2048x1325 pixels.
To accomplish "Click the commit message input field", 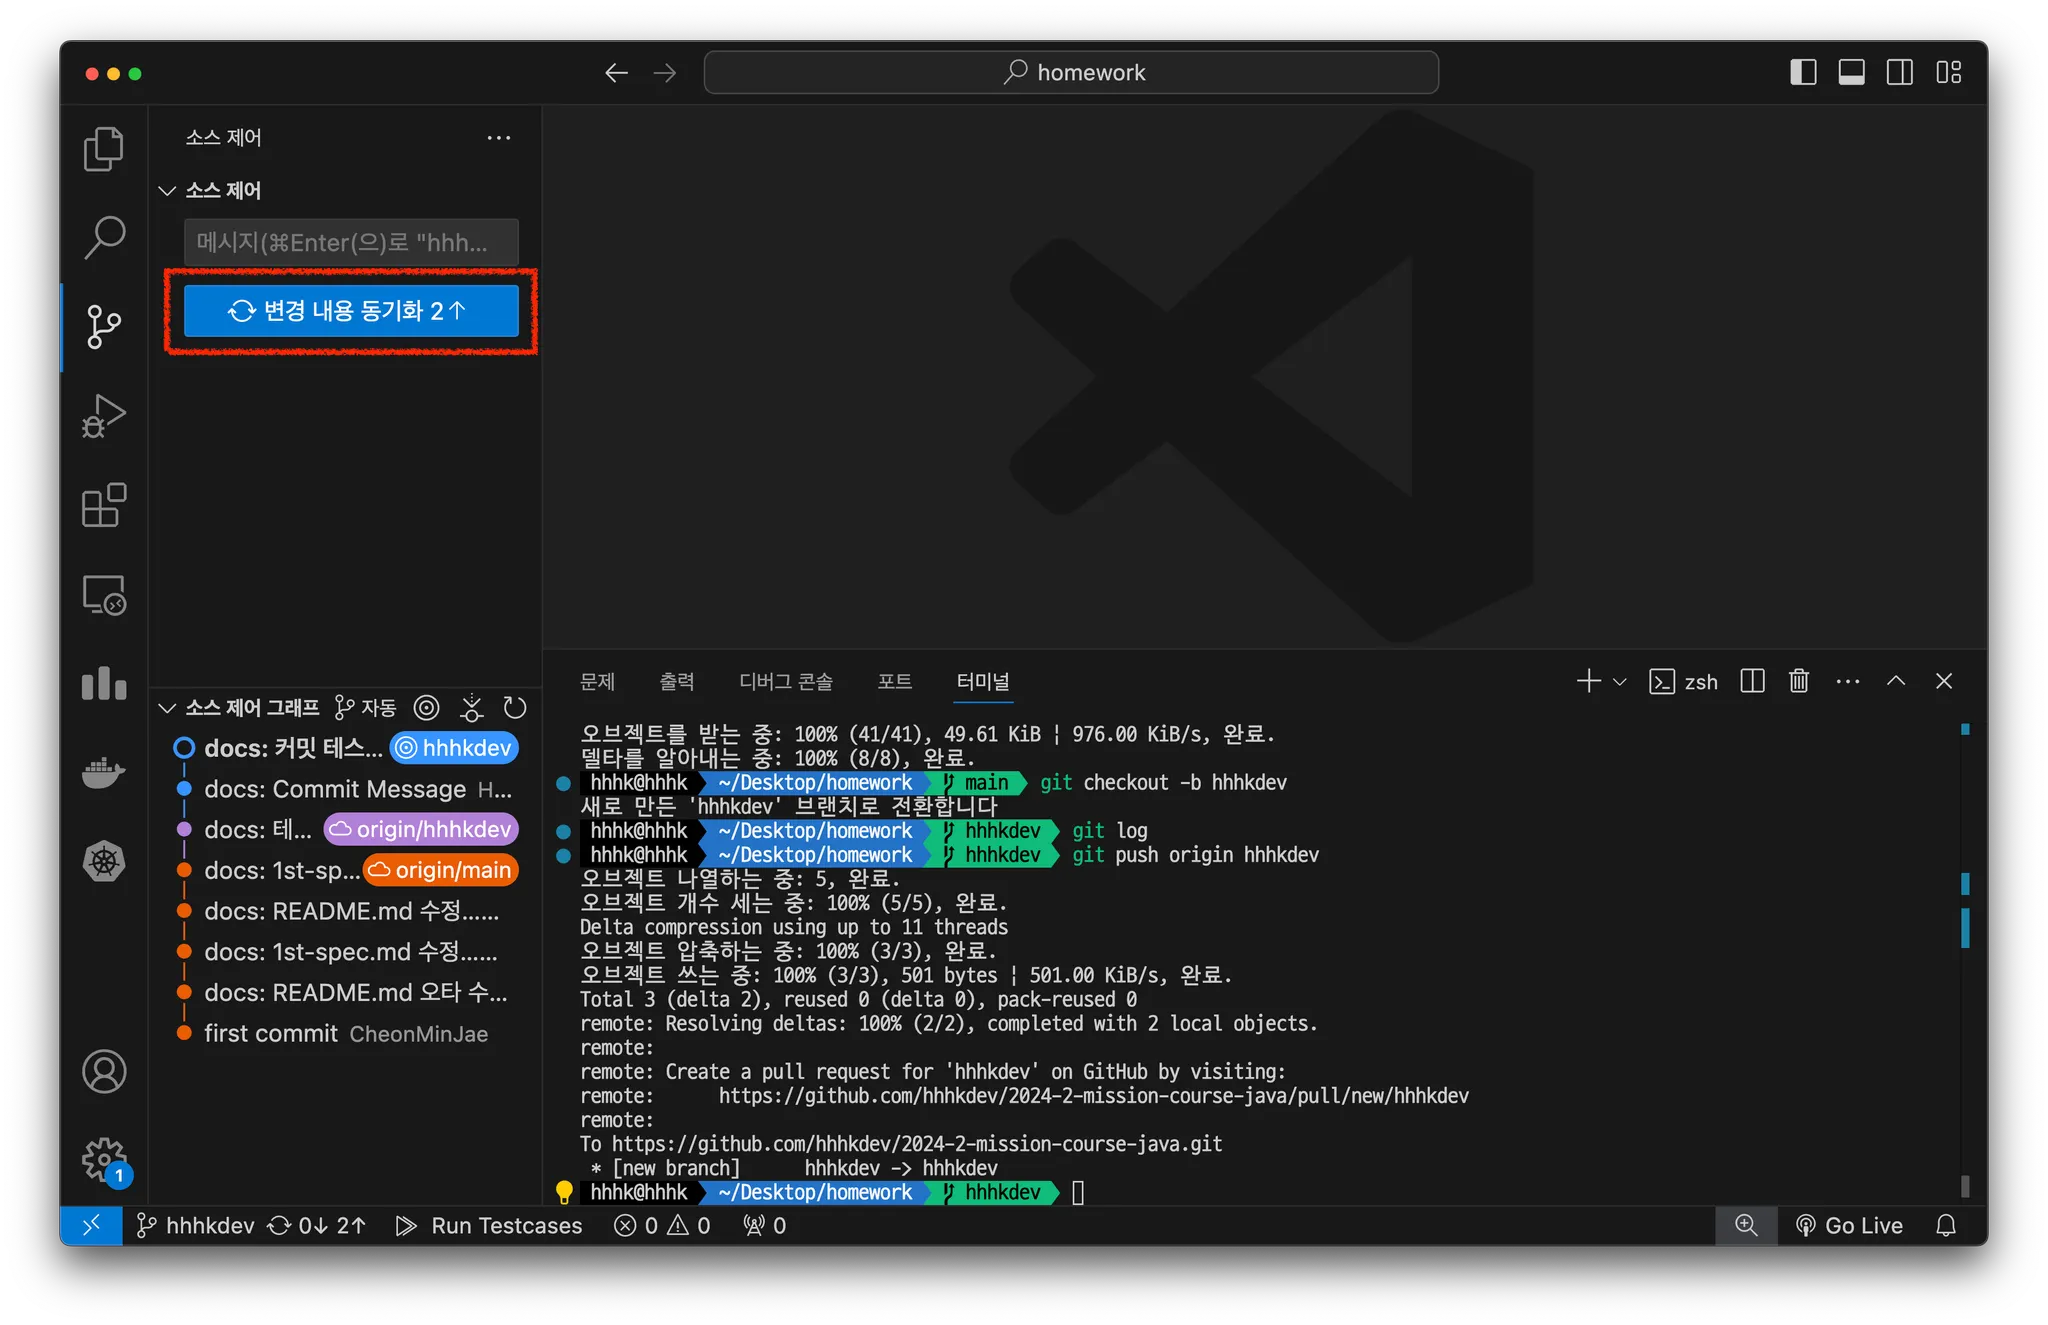I will click(351, 242).
